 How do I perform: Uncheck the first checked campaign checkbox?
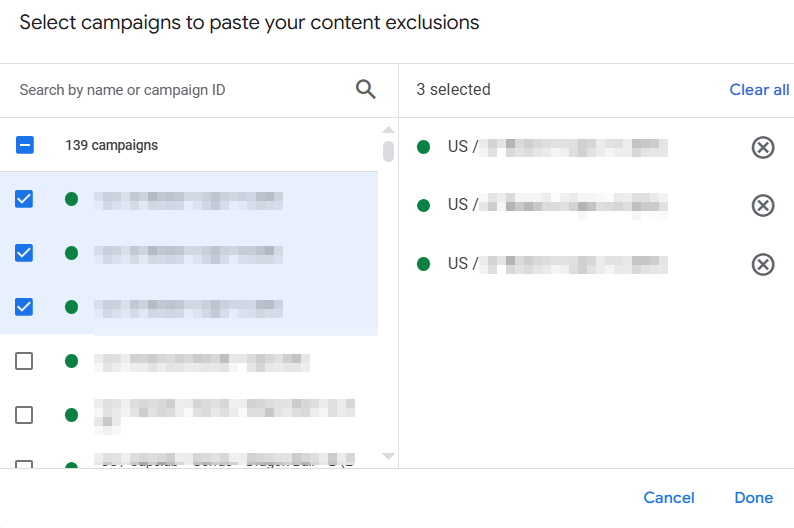point(24,199)
